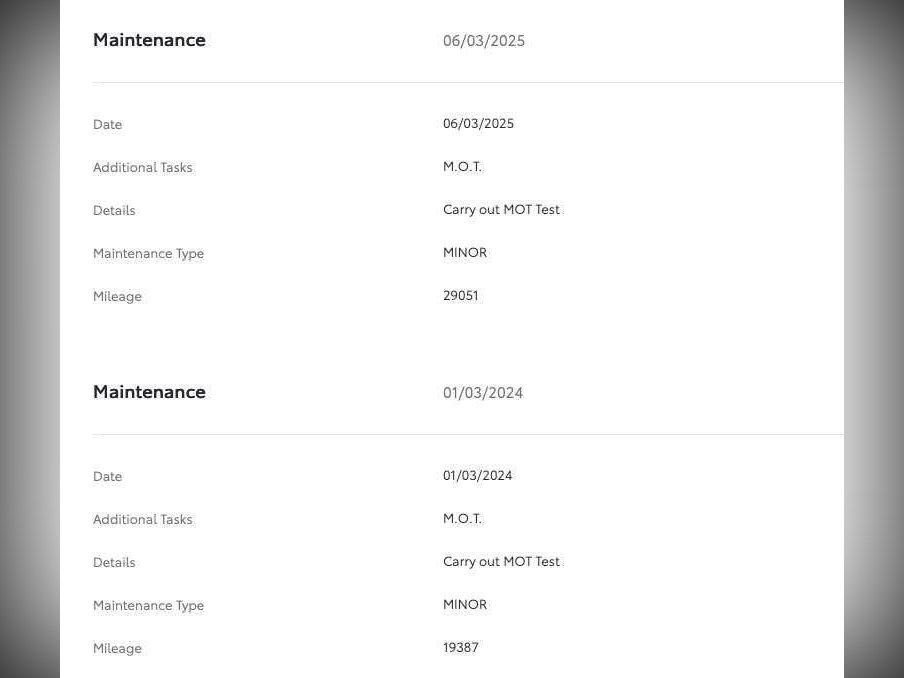Click the Additional Tasks label in 2024 record
Viewport: 904px width, 678px height.
point(142,520)
